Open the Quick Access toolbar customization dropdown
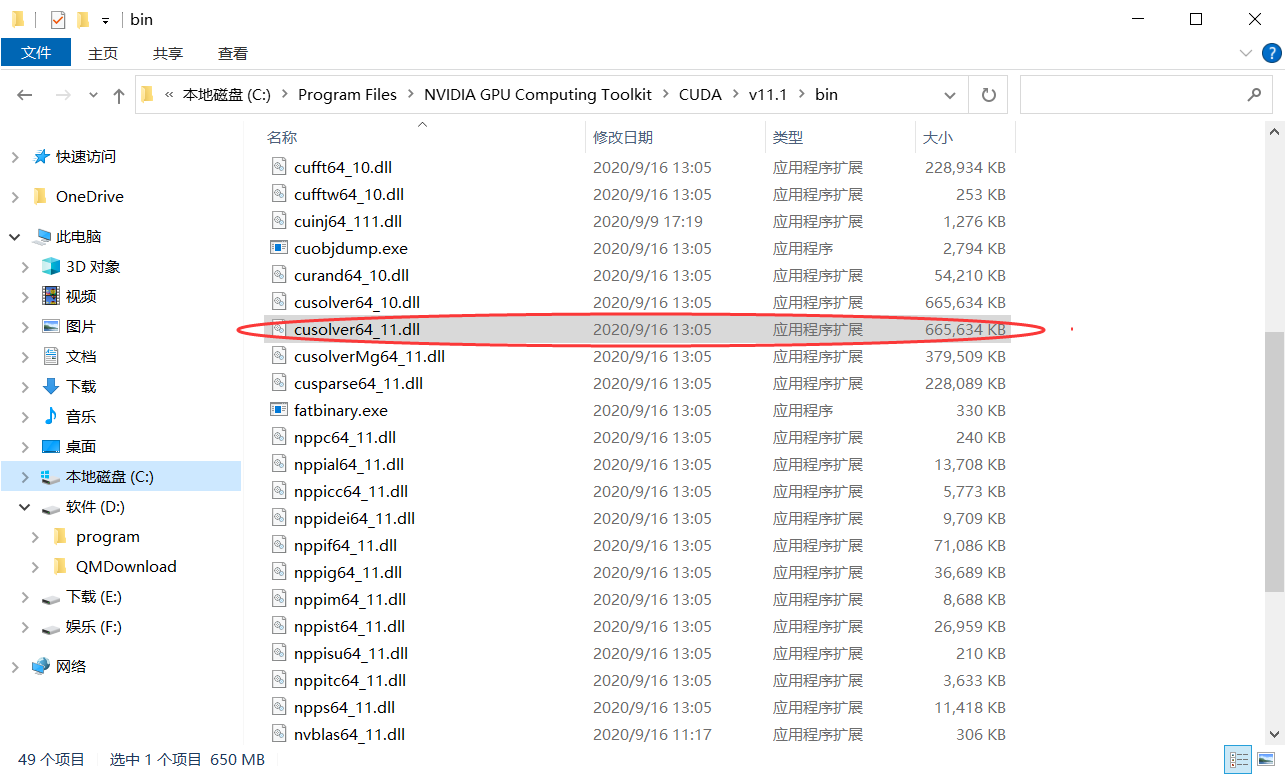 click(105, 19)
